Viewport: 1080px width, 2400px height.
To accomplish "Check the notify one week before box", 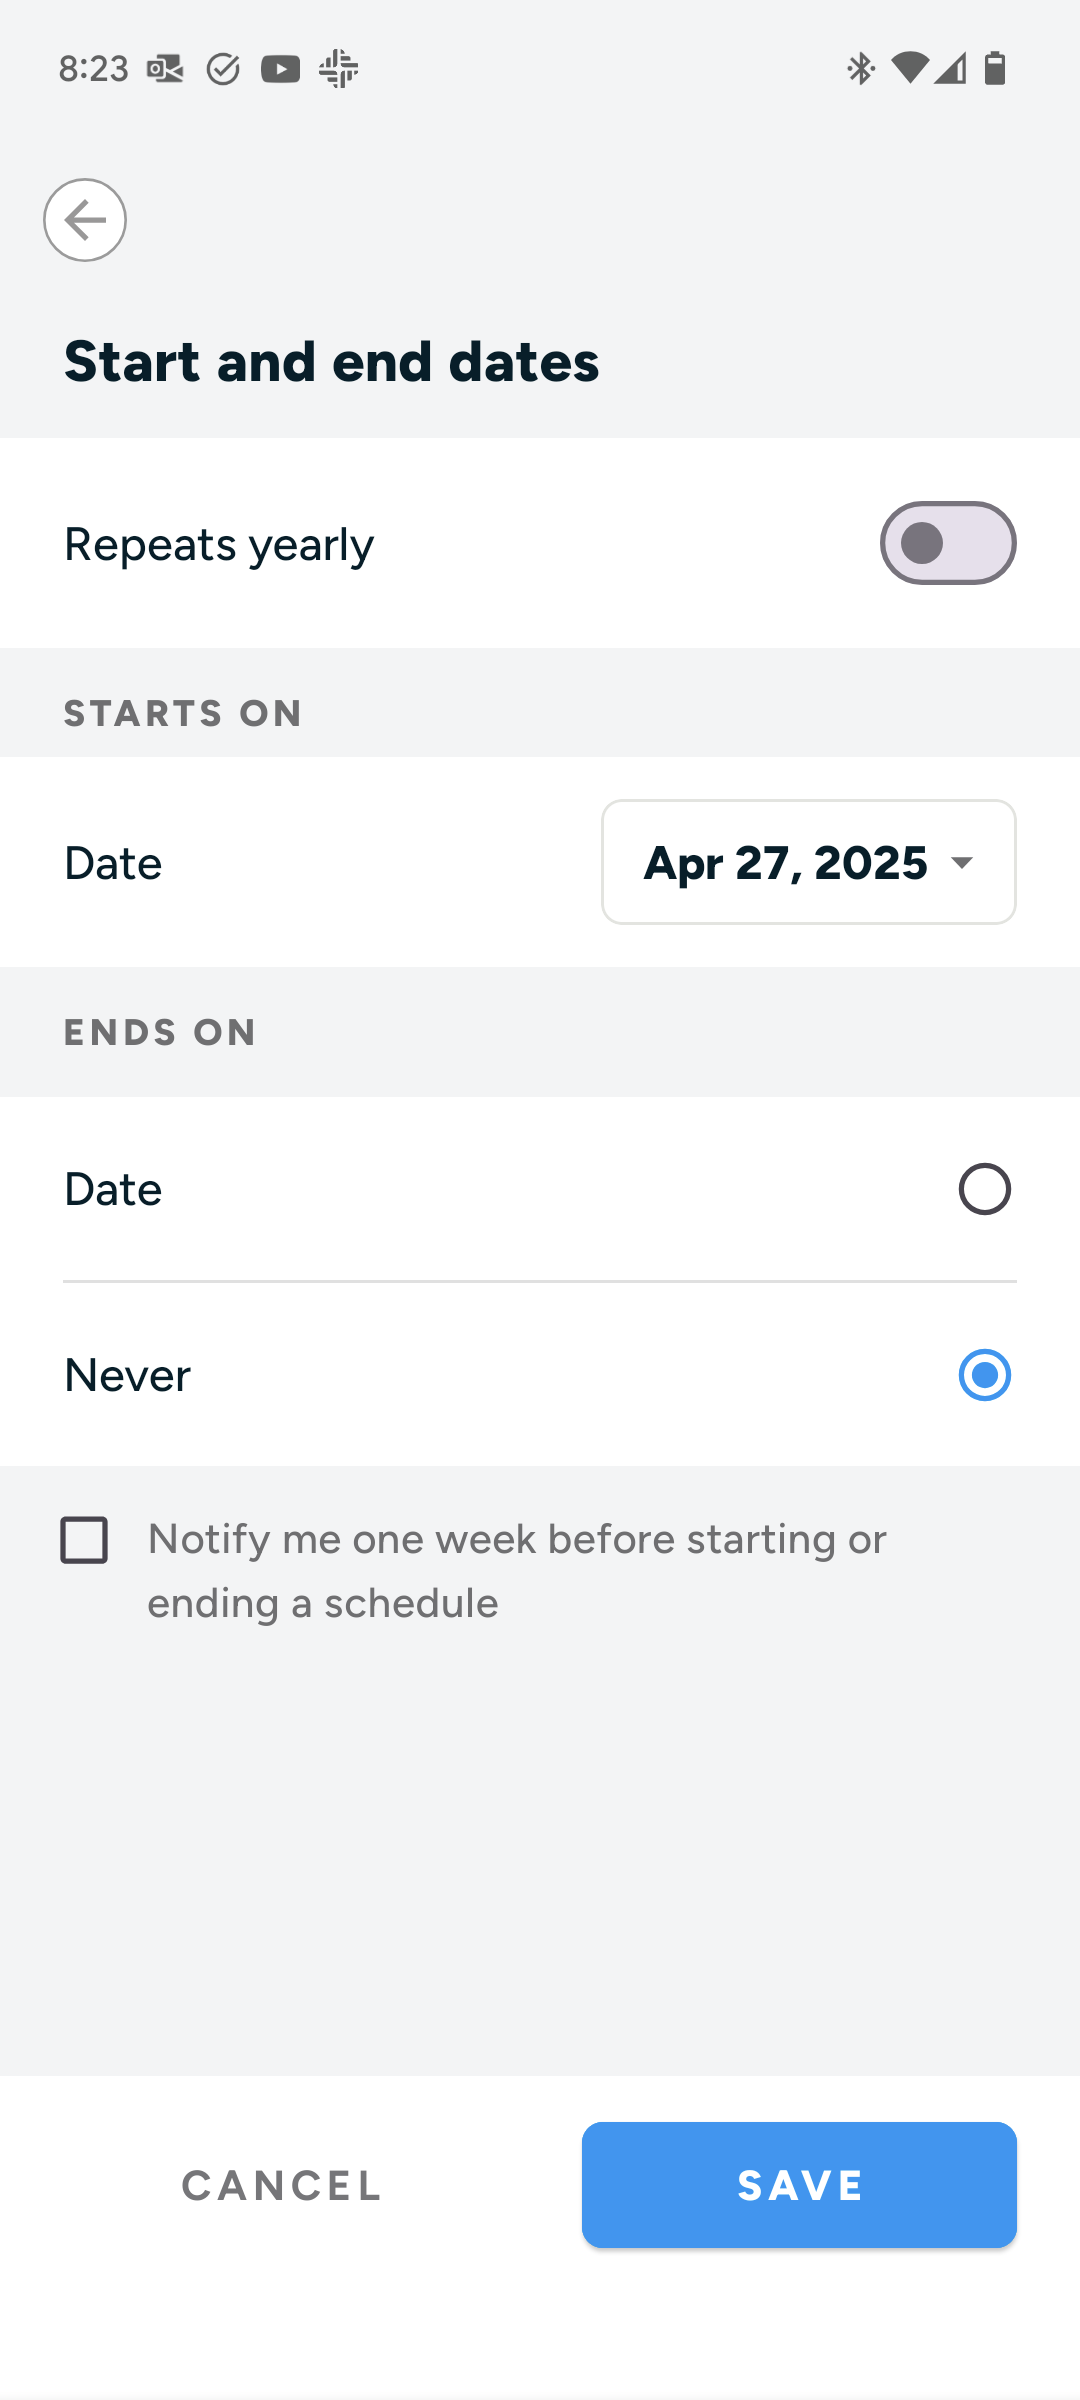I will point(84,1540).
